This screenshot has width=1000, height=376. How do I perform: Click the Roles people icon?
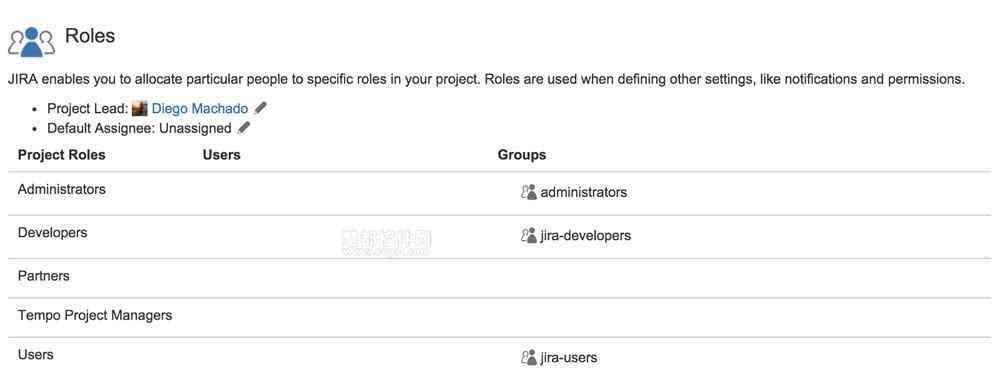pyautogui.click(x=31, y=42)
